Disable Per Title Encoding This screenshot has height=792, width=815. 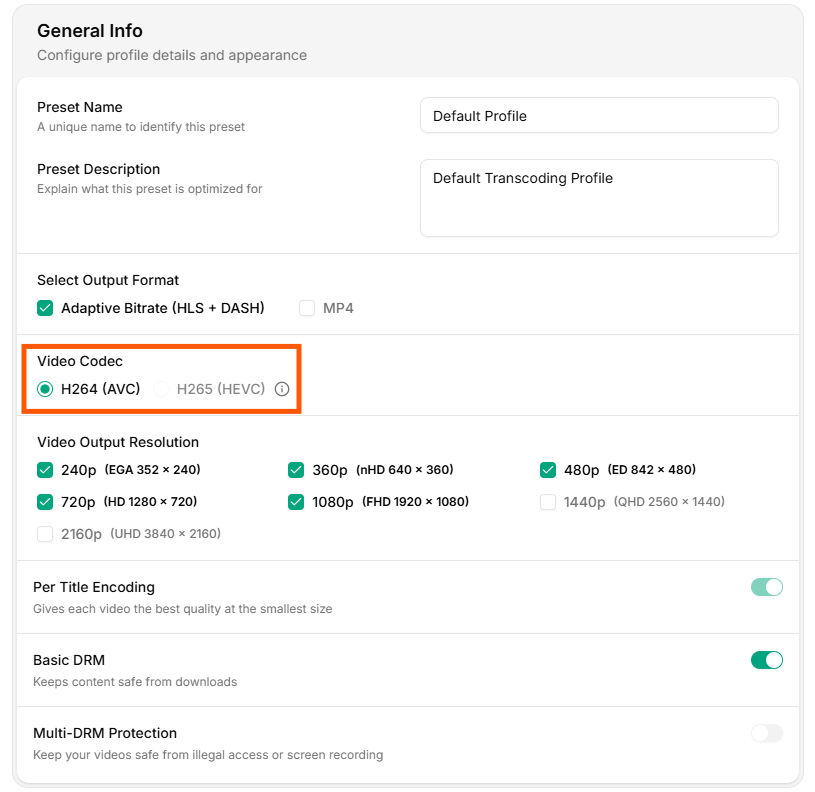tap(766, 587)
